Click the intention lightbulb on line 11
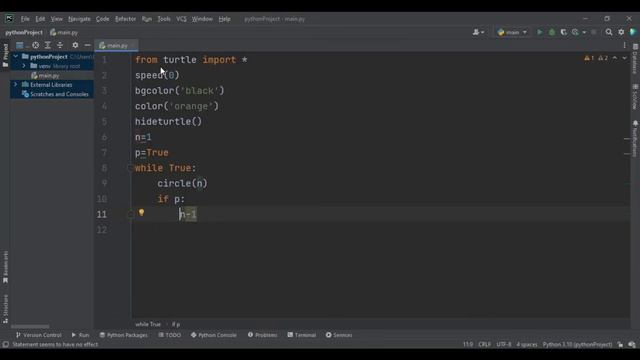Image resolution: width=640 pixels, height=360 pixels. point(141,213)
